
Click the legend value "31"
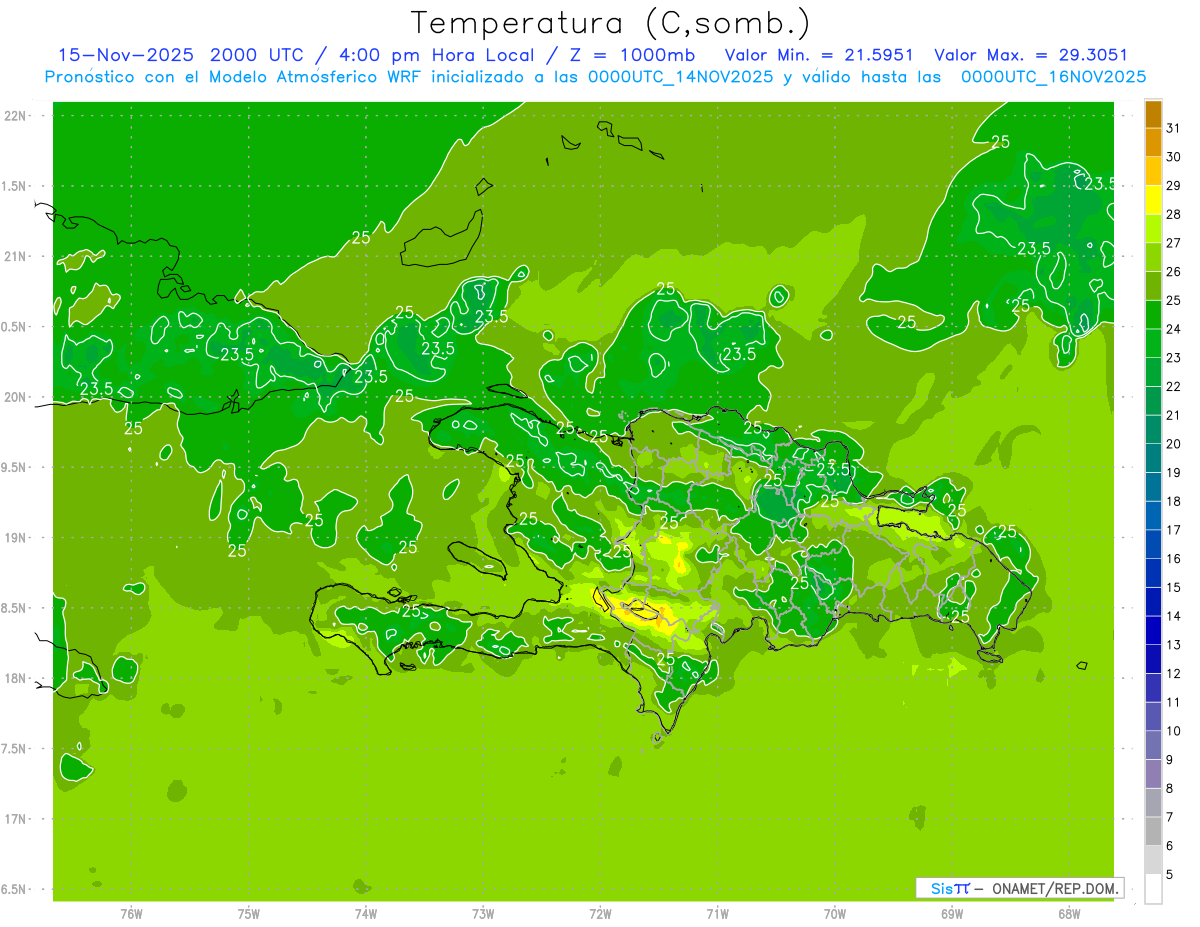(x=1174, y=128)
